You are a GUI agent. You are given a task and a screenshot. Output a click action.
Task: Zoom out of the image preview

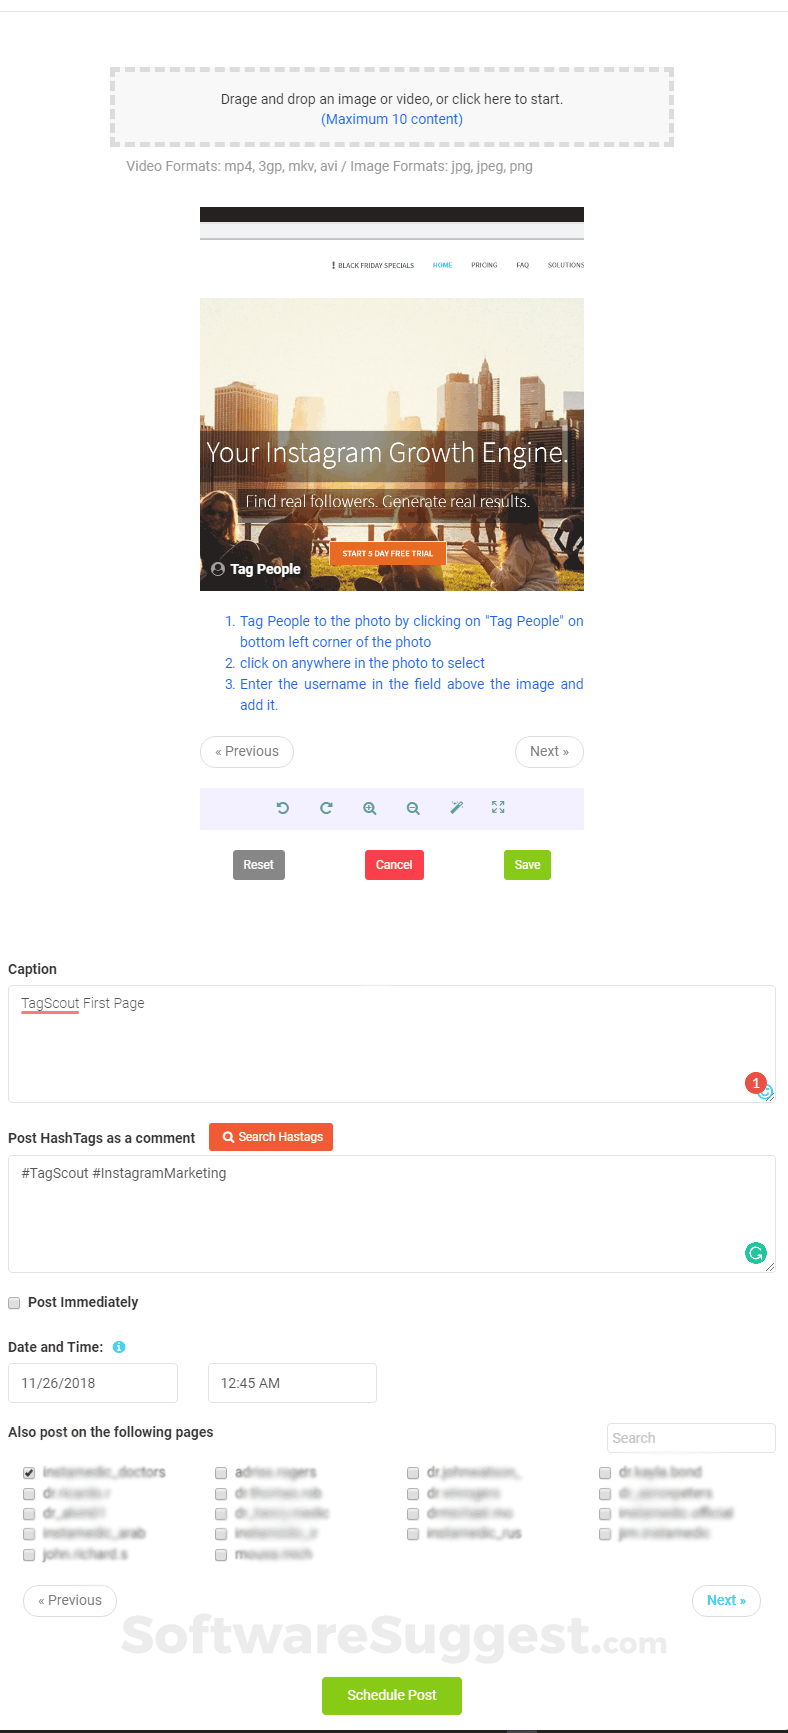(413, 808)
